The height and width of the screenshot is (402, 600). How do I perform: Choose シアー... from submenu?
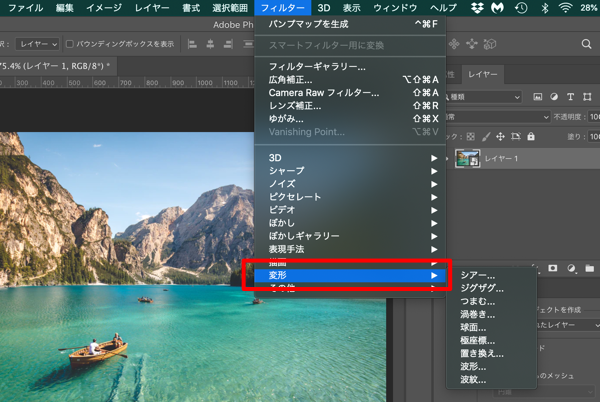491,275
